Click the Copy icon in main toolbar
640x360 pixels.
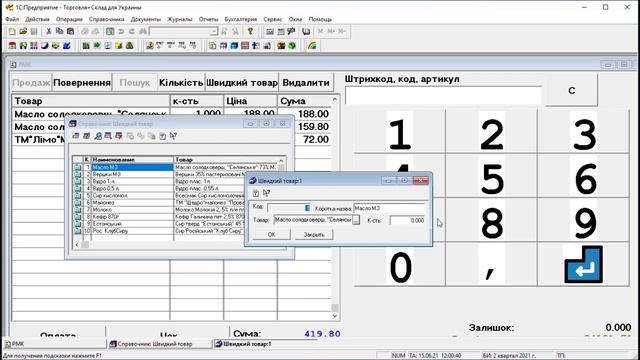[60, 31]
